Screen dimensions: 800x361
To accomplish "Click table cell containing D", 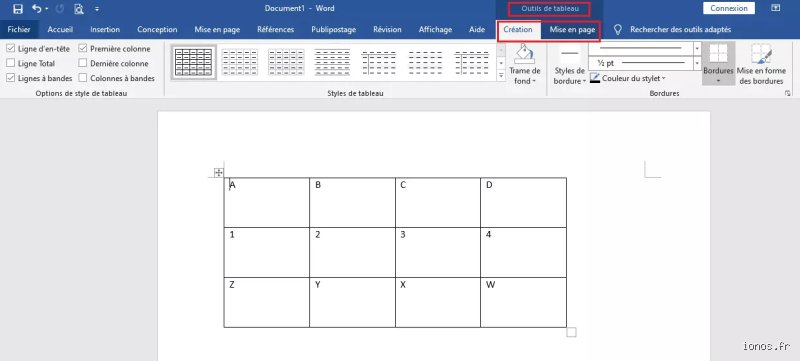I will coord(523,202).
